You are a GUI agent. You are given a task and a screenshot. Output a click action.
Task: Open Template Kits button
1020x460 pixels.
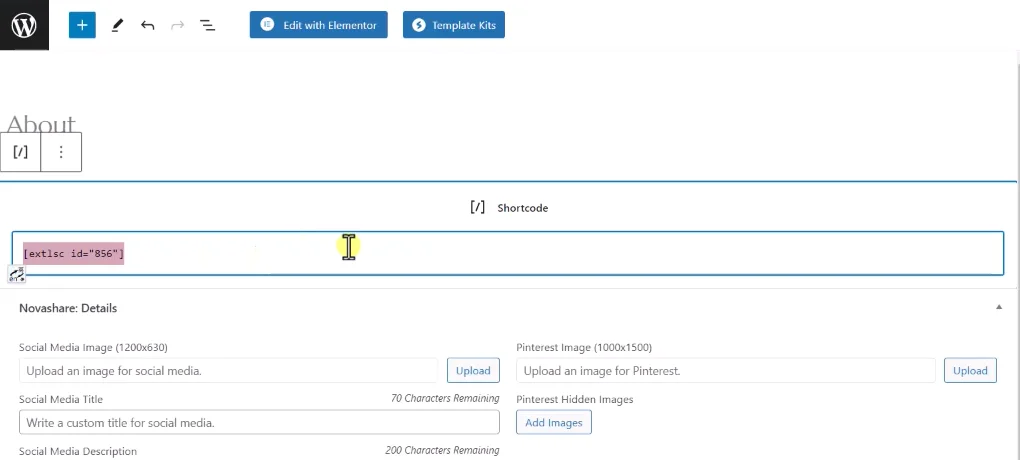[x=453, y=25]
